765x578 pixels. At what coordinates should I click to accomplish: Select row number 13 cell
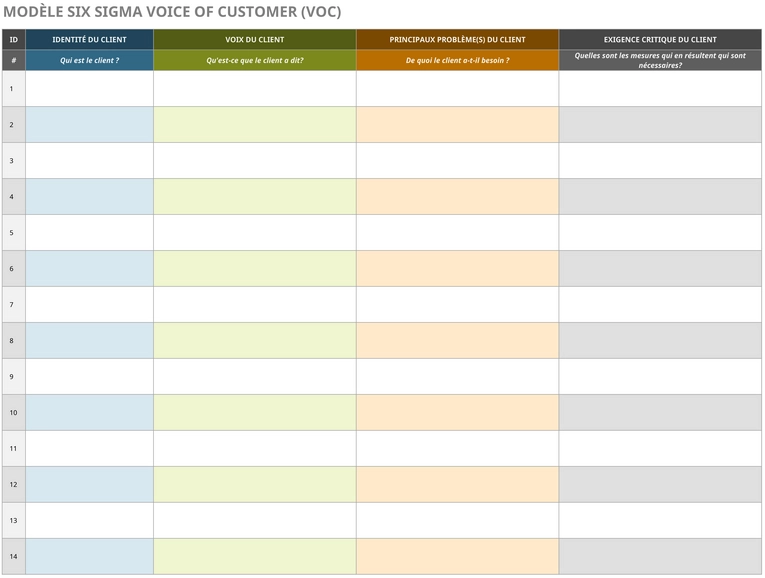pos(14,520)
